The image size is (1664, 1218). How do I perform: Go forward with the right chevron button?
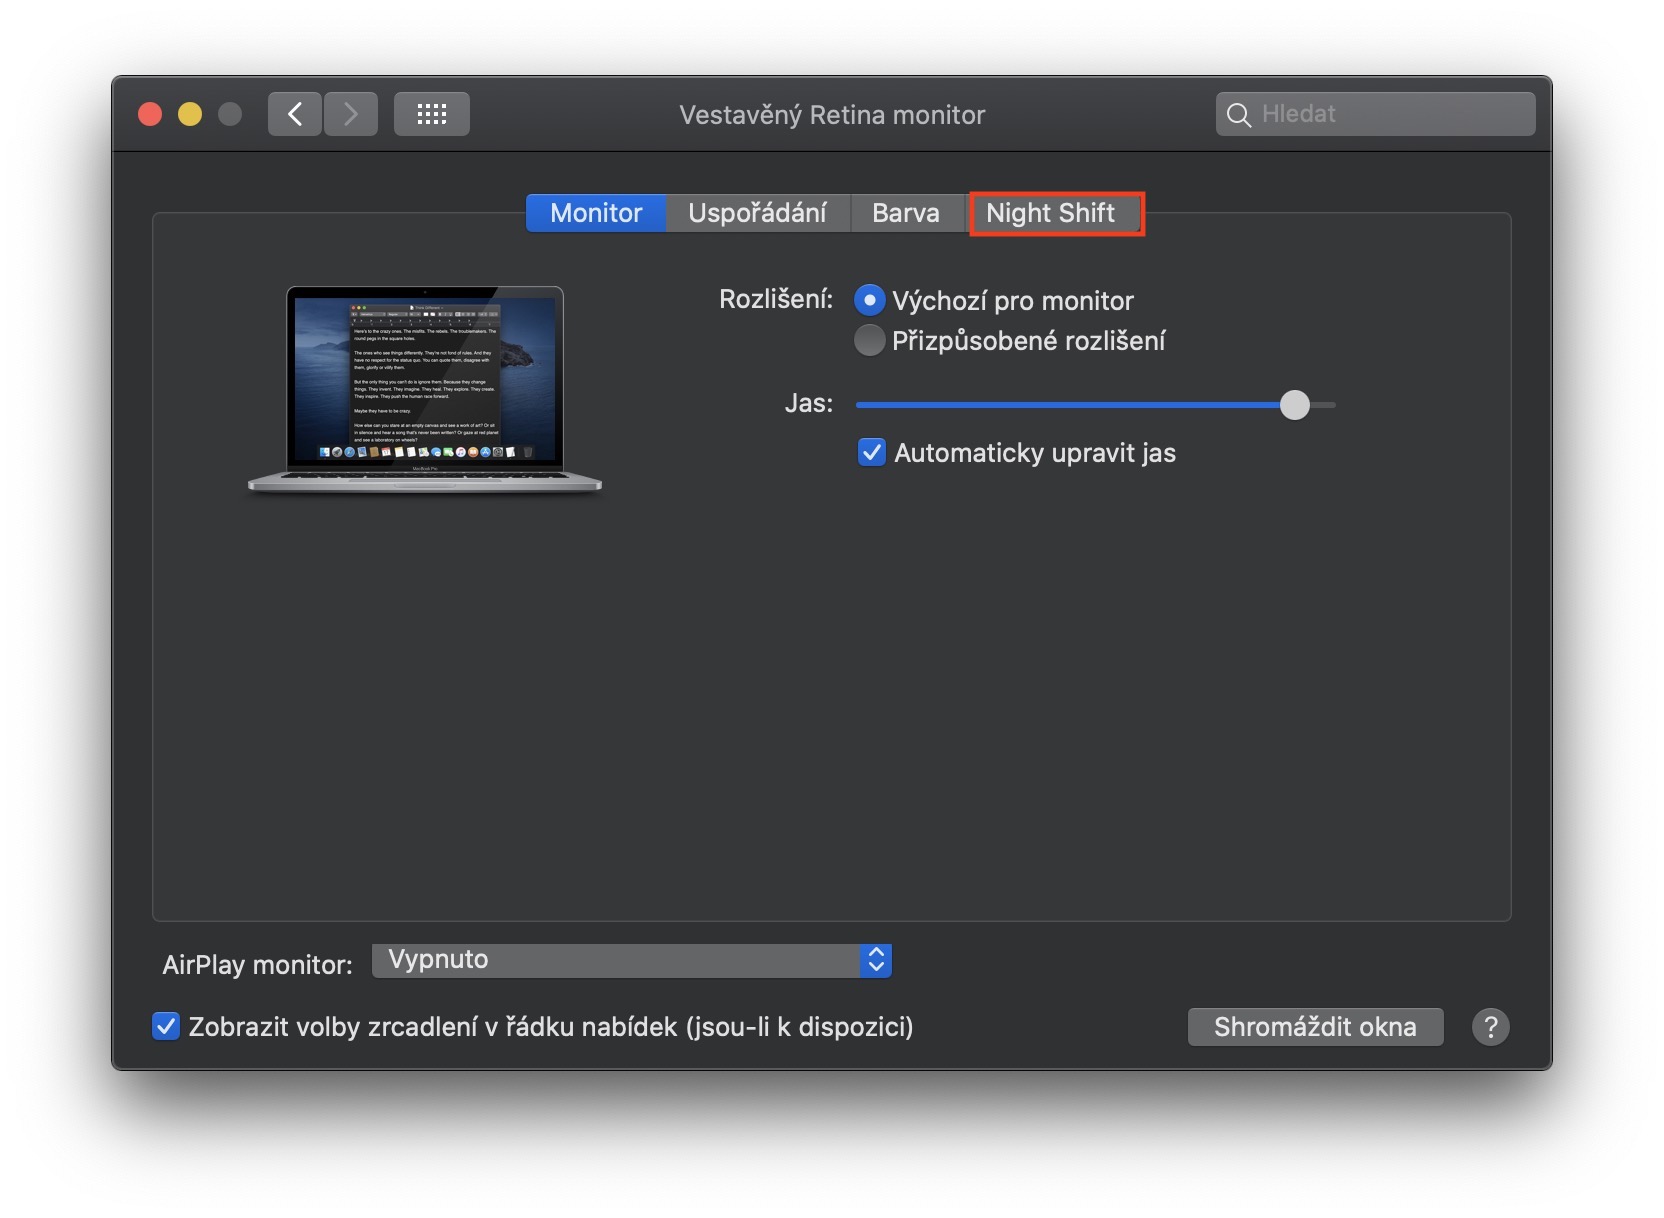coord(350,114)
